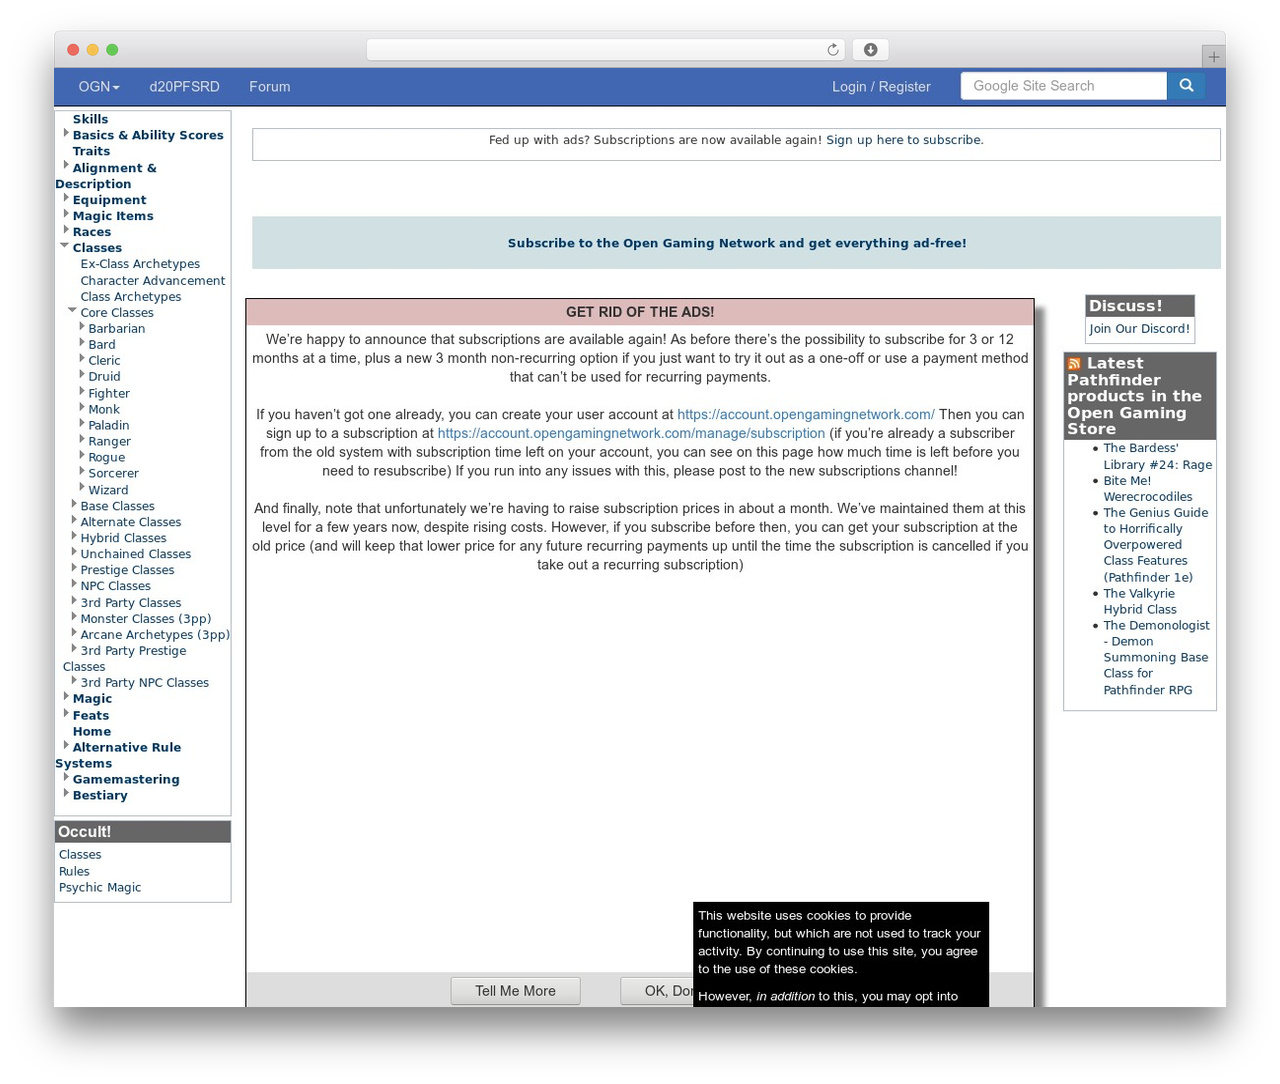Expand the Races section arrow
Viewport: 1280px width, 1084px height.
66,230
